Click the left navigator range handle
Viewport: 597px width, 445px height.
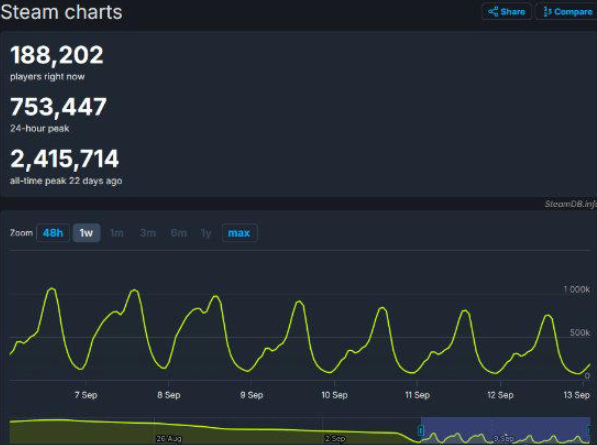(421, 431)
